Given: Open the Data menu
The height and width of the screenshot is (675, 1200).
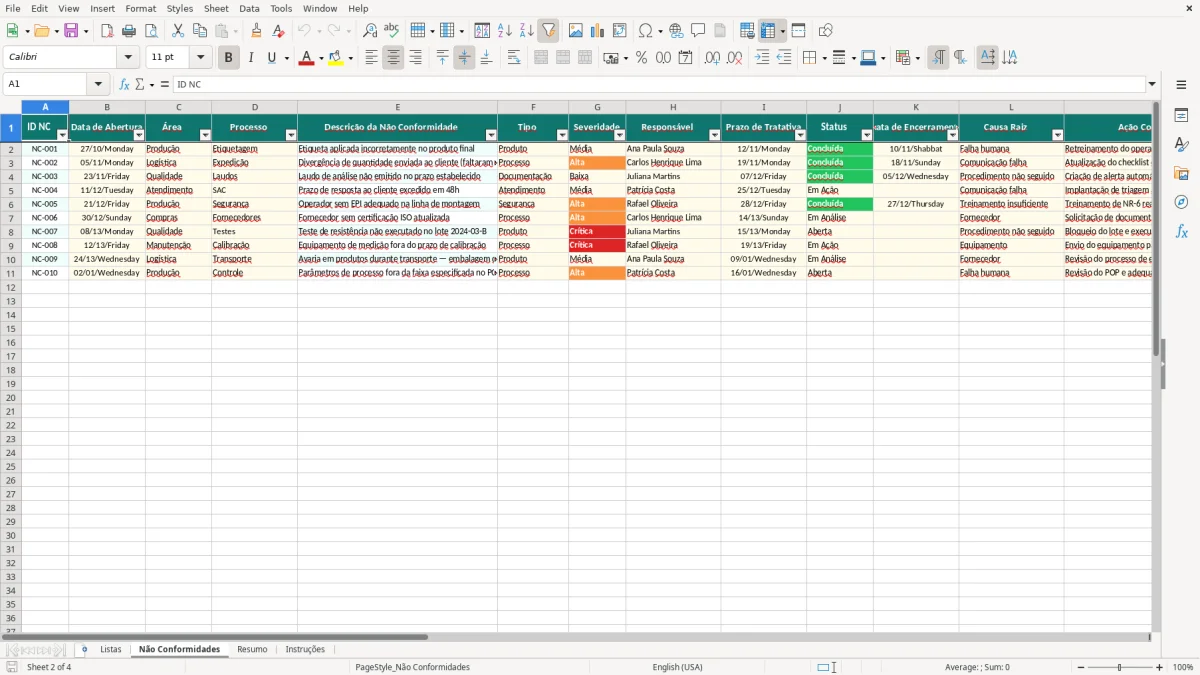Looking at the screenshot, I should [249, 8].
